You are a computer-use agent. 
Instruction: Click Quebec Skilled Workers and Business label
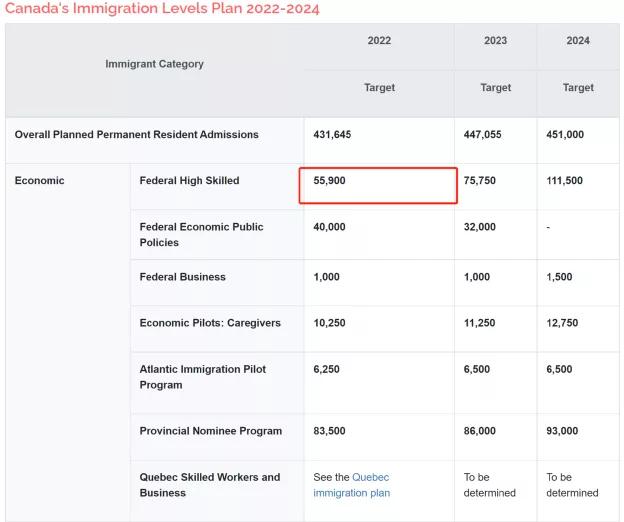(210, 485)
